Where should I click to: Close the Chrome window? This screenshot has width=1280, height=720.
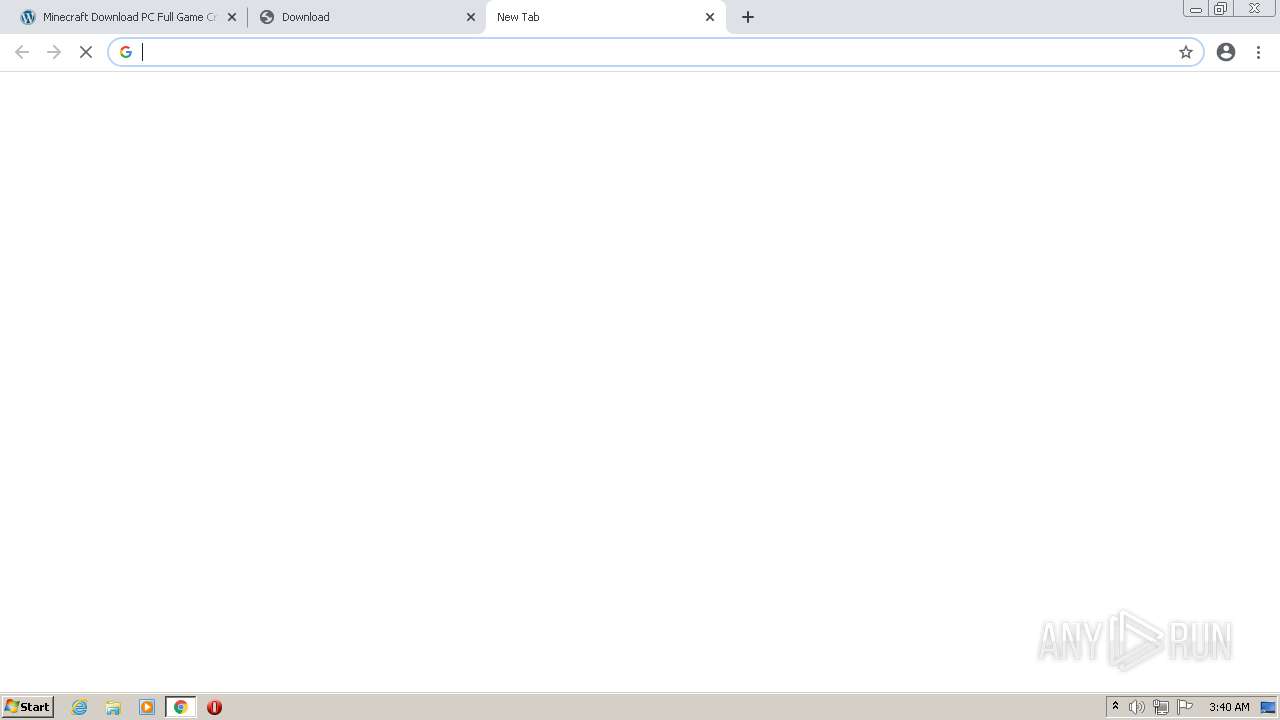pyautogui.click(x=1254, y=8)
